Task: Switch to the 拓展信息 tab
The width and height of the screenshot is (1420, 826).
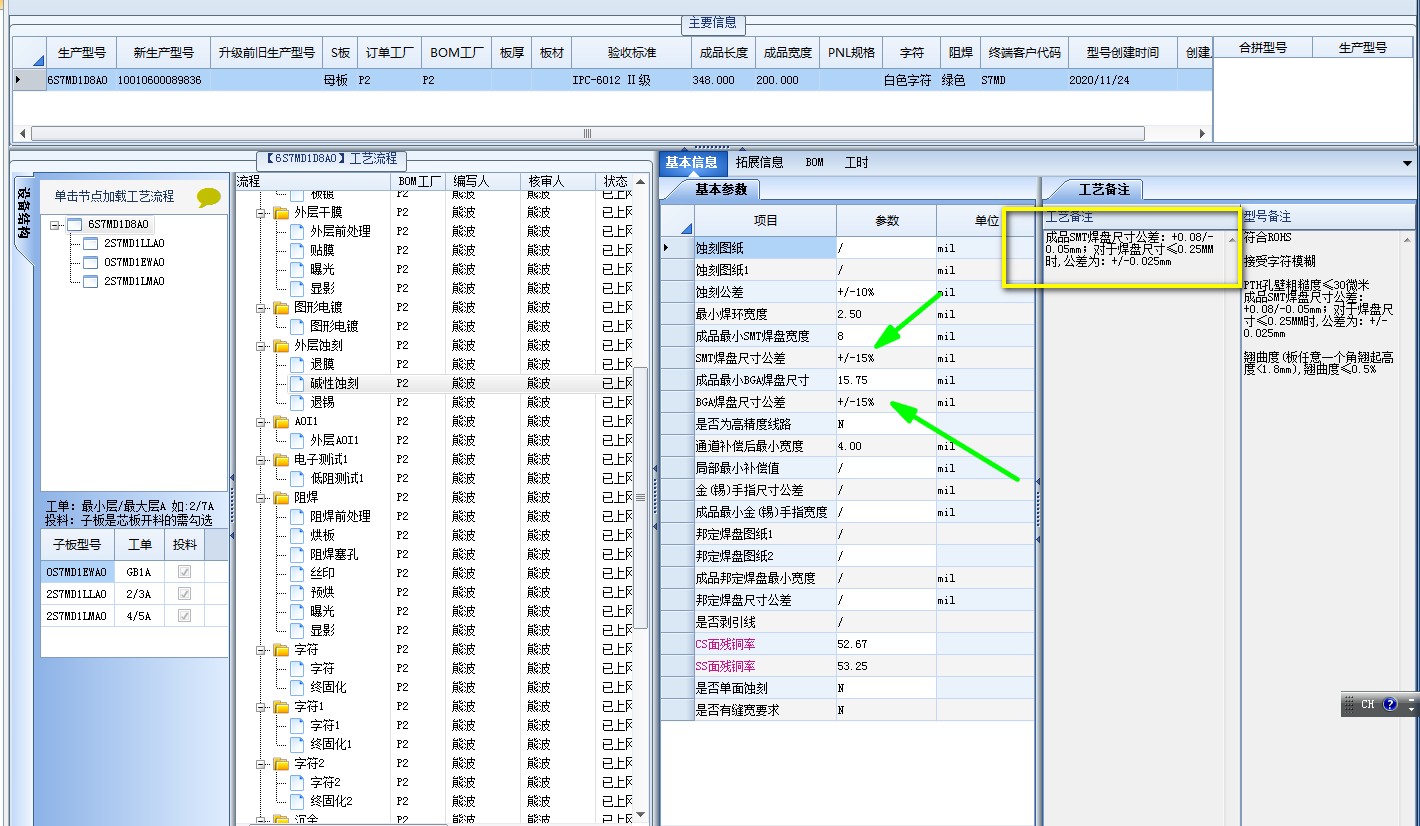Action: pyautogui.click(x=760, y=162)
